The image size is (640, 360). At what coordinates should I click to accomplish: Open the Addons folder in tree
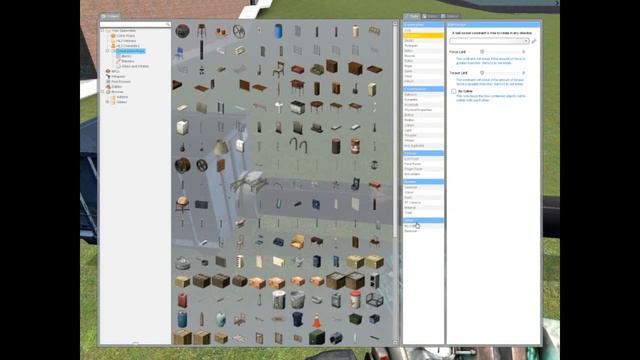click(122, 97)
